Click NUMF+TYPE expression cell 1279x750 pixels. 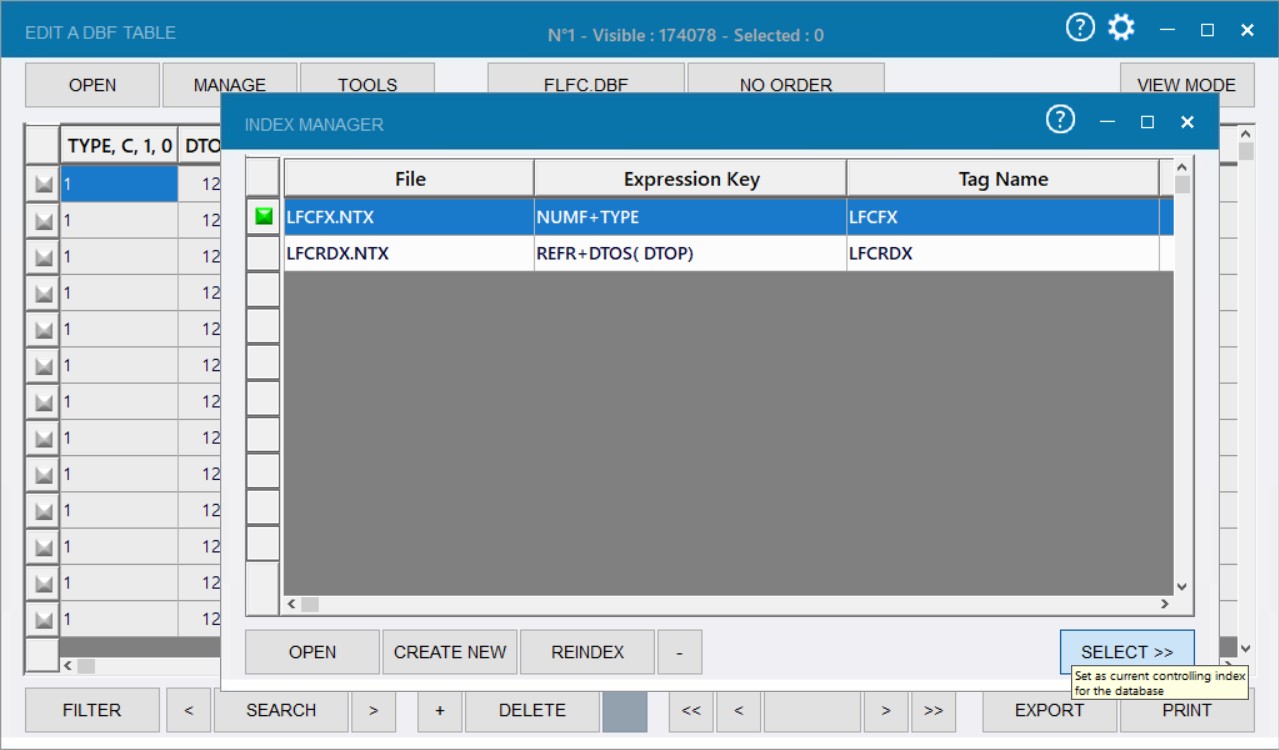pos(691,217)
